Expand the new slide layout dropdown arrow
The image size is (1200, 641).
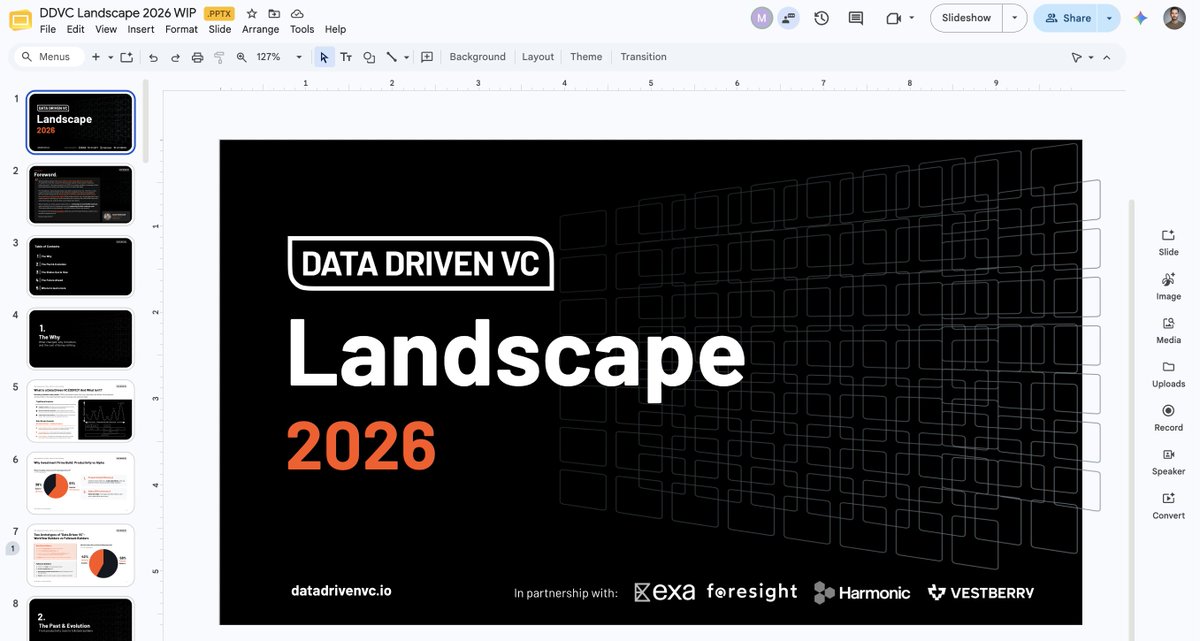109,57
